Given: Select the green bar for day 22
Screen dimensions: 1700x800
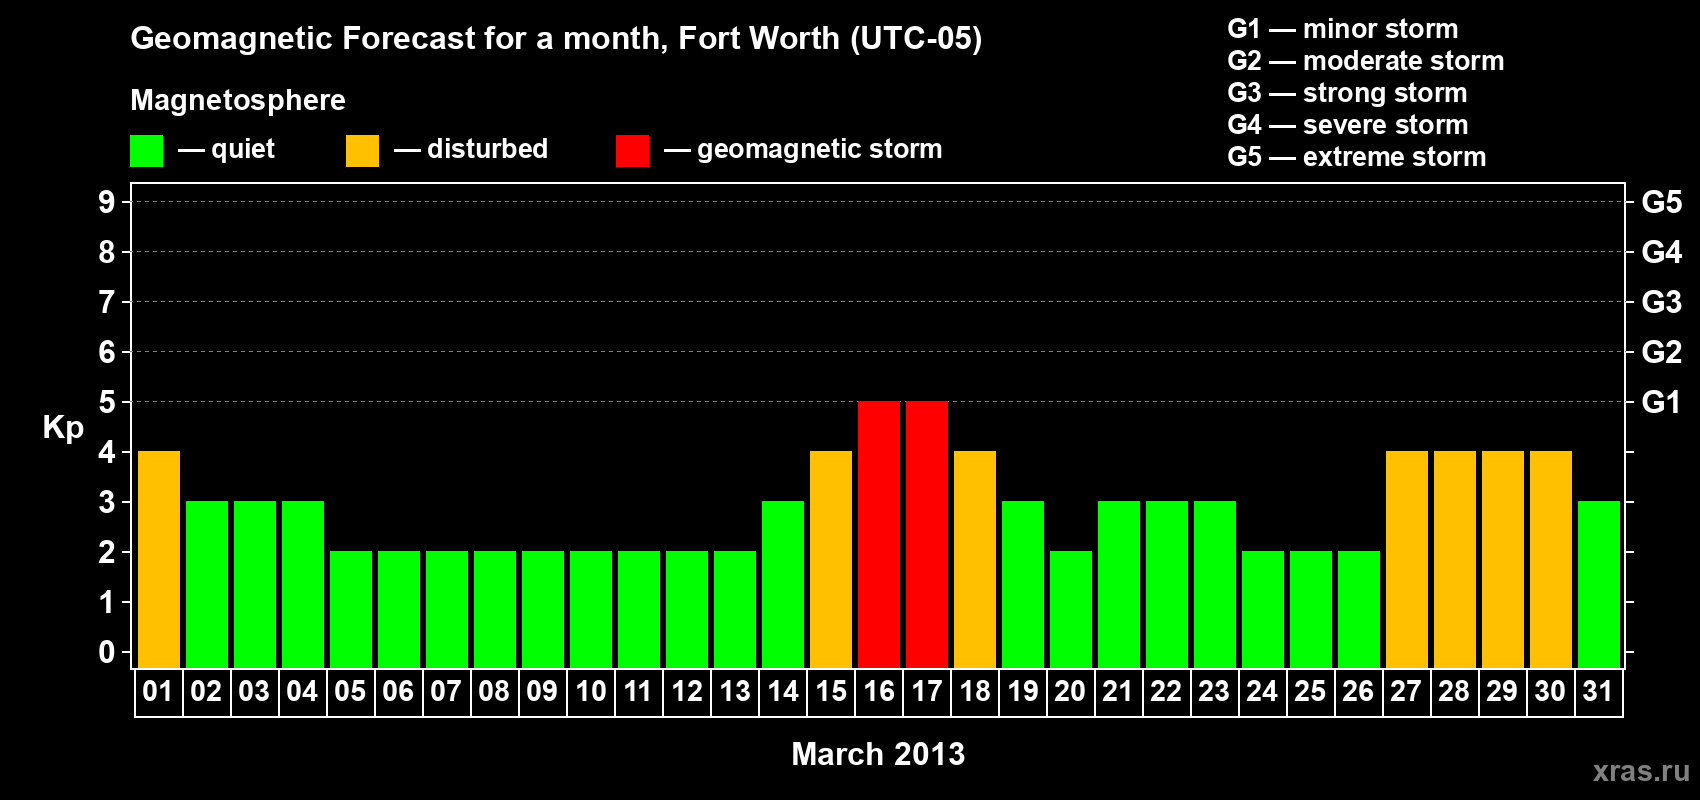Looking at the screenshot, I should [1167, 585].
